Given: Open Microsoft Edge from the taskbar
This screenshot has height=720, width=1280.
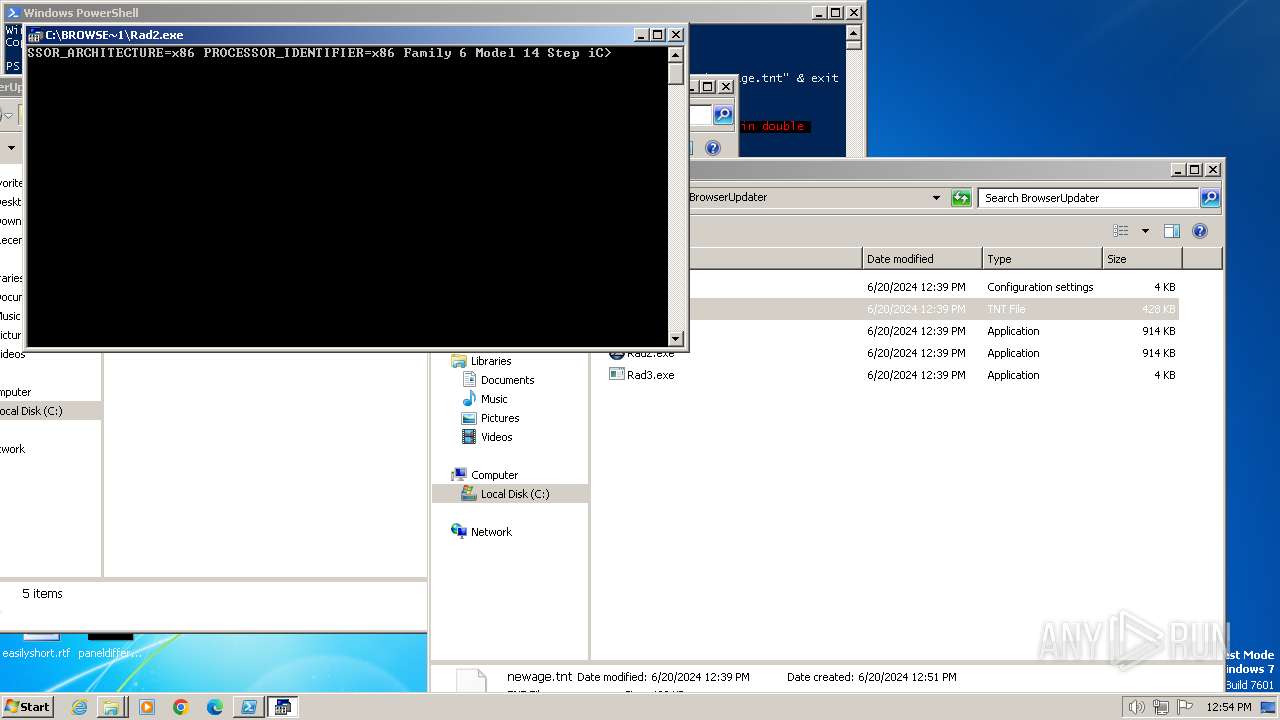Looking at the screenshot, I should click(x=215, y=707).
